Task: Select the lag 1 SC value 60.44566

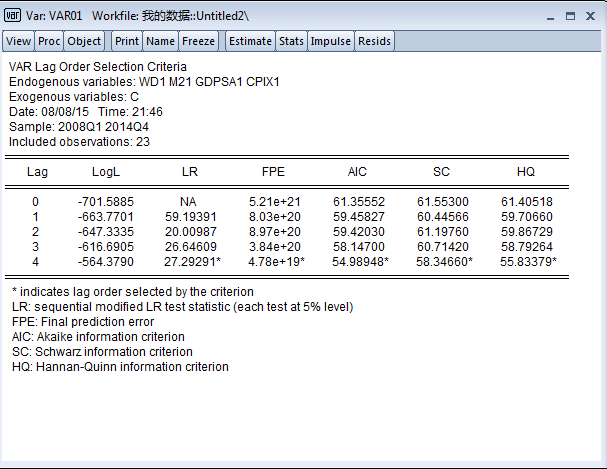Action: point(441,217)
